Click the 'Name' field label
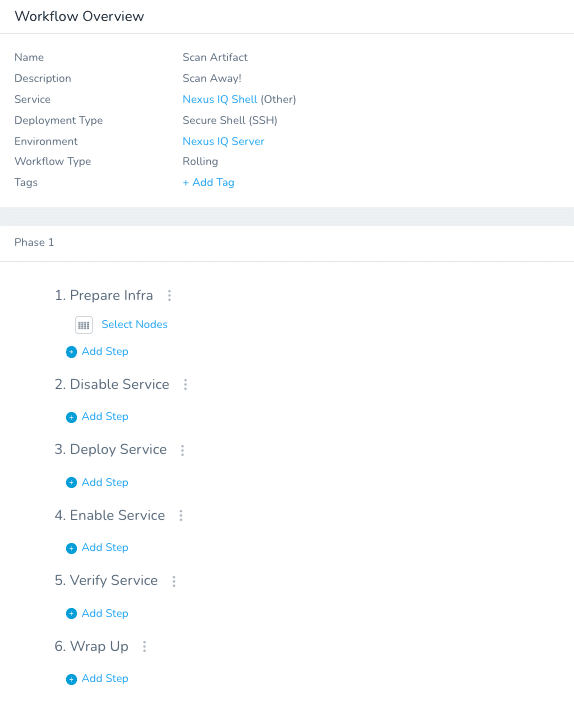Viewport: 574px width, 704px height. [x=29, y=57]
